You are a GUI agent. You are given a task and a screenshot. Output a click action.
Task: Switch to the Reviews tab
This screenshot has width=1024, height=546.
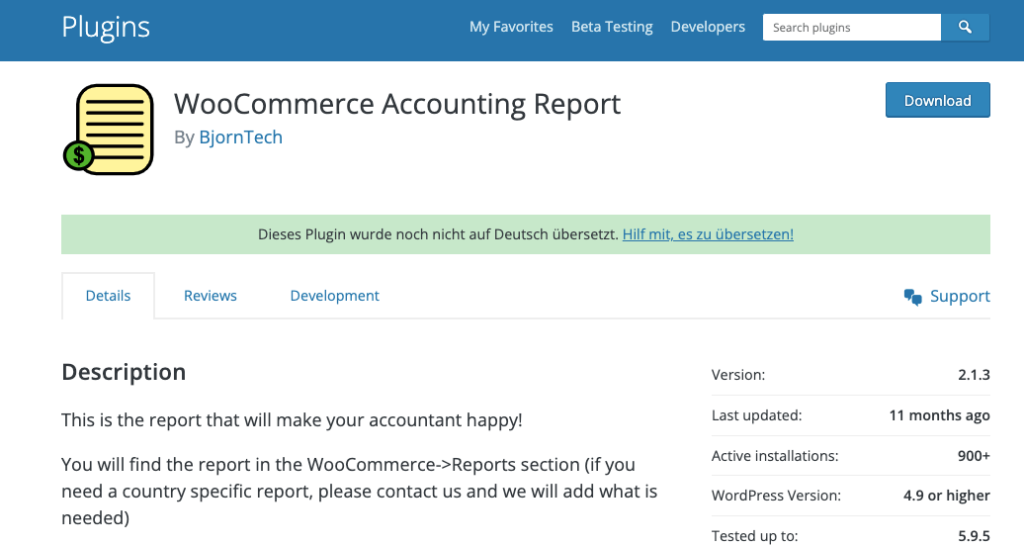coord(210,296)
